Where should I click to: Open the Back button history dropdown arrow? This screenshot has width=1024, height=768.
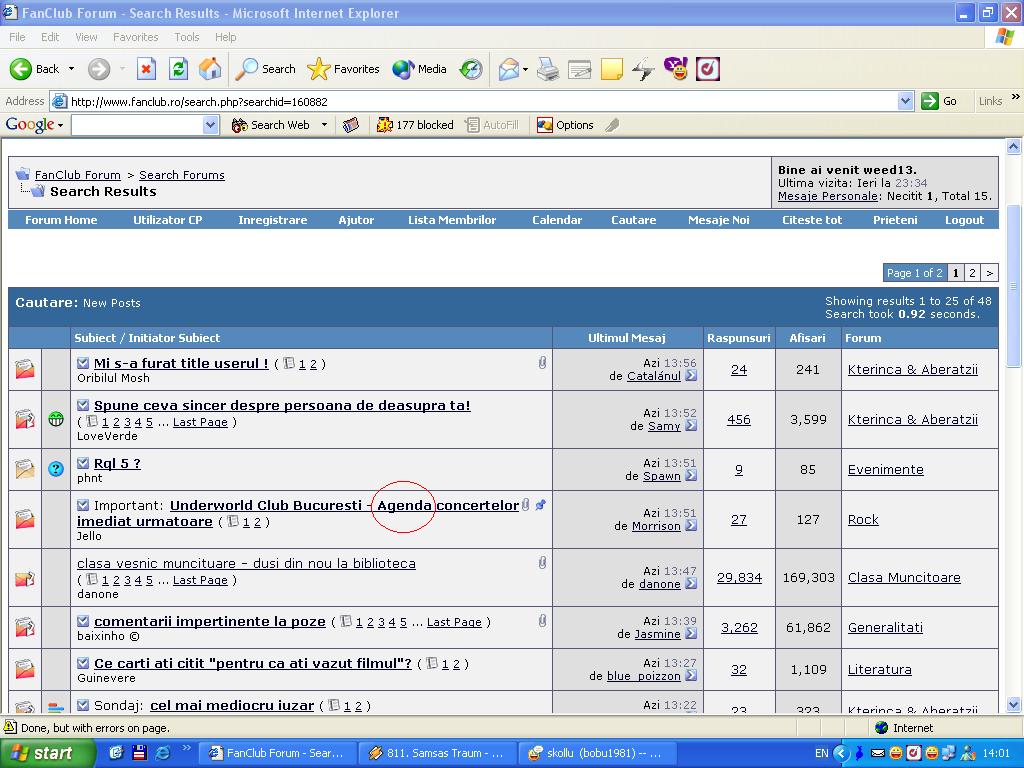click(x=71, y=69)
